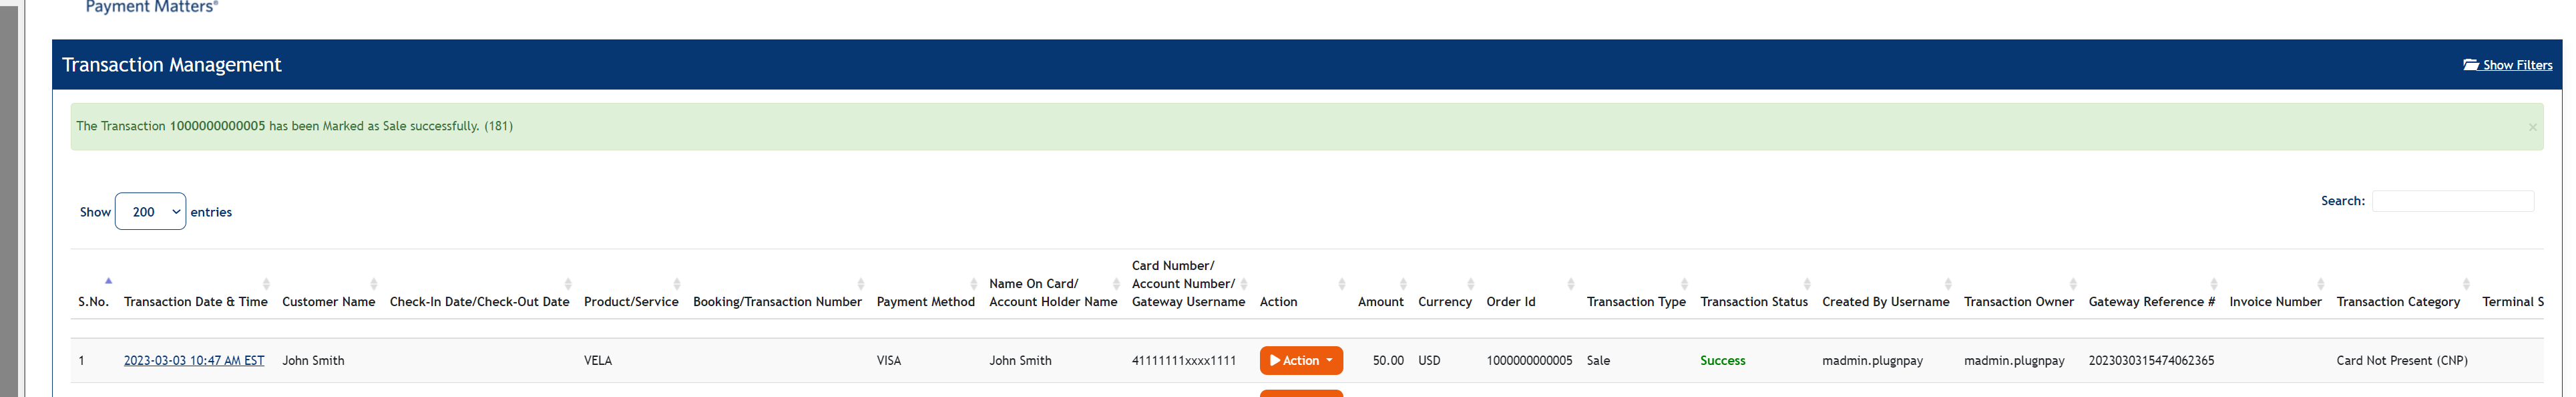Sort by Invoice Number column header
2576x397 pixels.
click(x=2275, y=301)
